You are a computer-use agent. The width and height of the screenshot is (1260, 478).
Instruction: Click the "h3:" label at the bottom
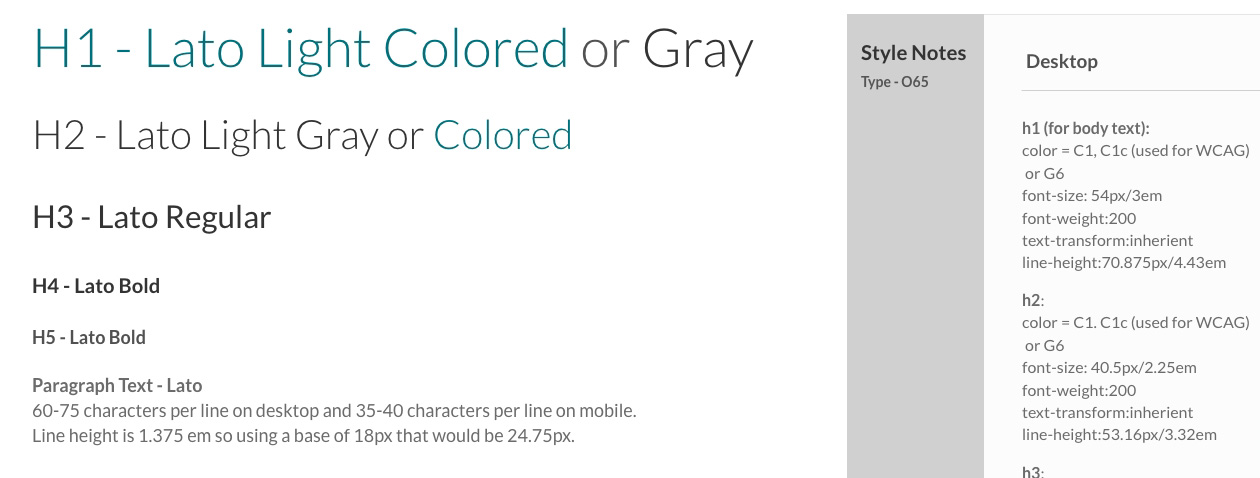click(1032, 471)
